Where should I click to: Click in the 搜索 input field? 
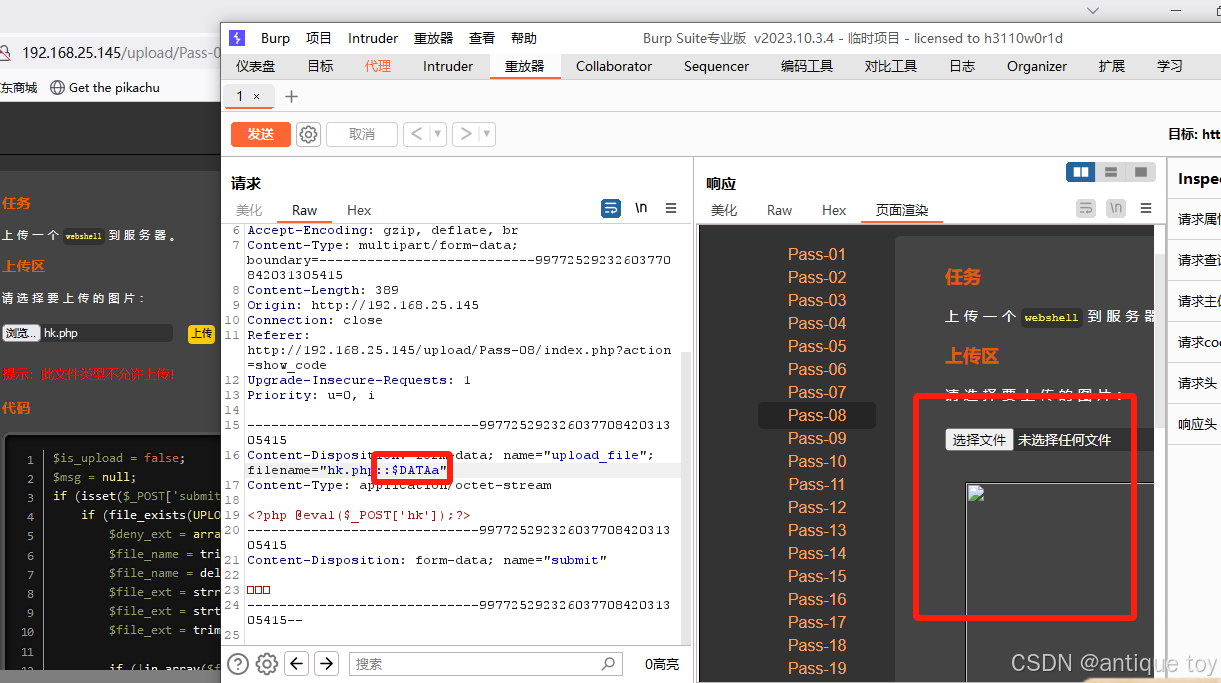pos(484,663)
